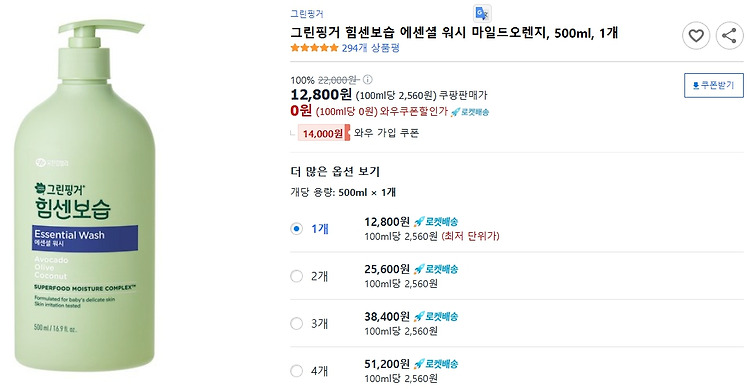Open the 294개 상품평 reviews link
750x389 pixels.
[371, 48]
